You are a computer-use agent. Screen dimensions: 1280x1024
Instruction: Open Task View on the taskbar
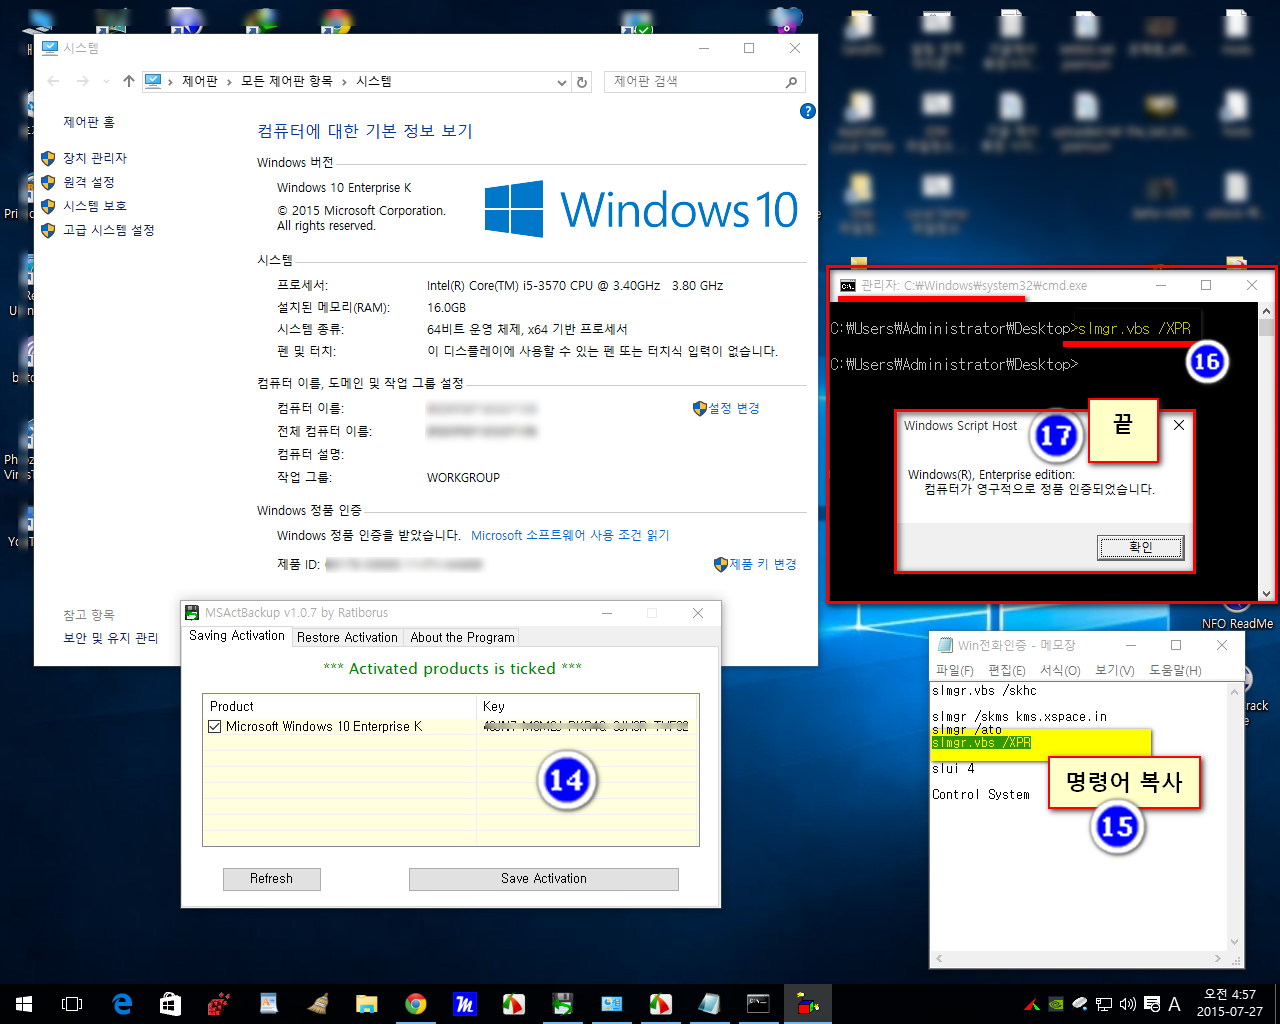pyautogui.click(x=72, y=1004)
